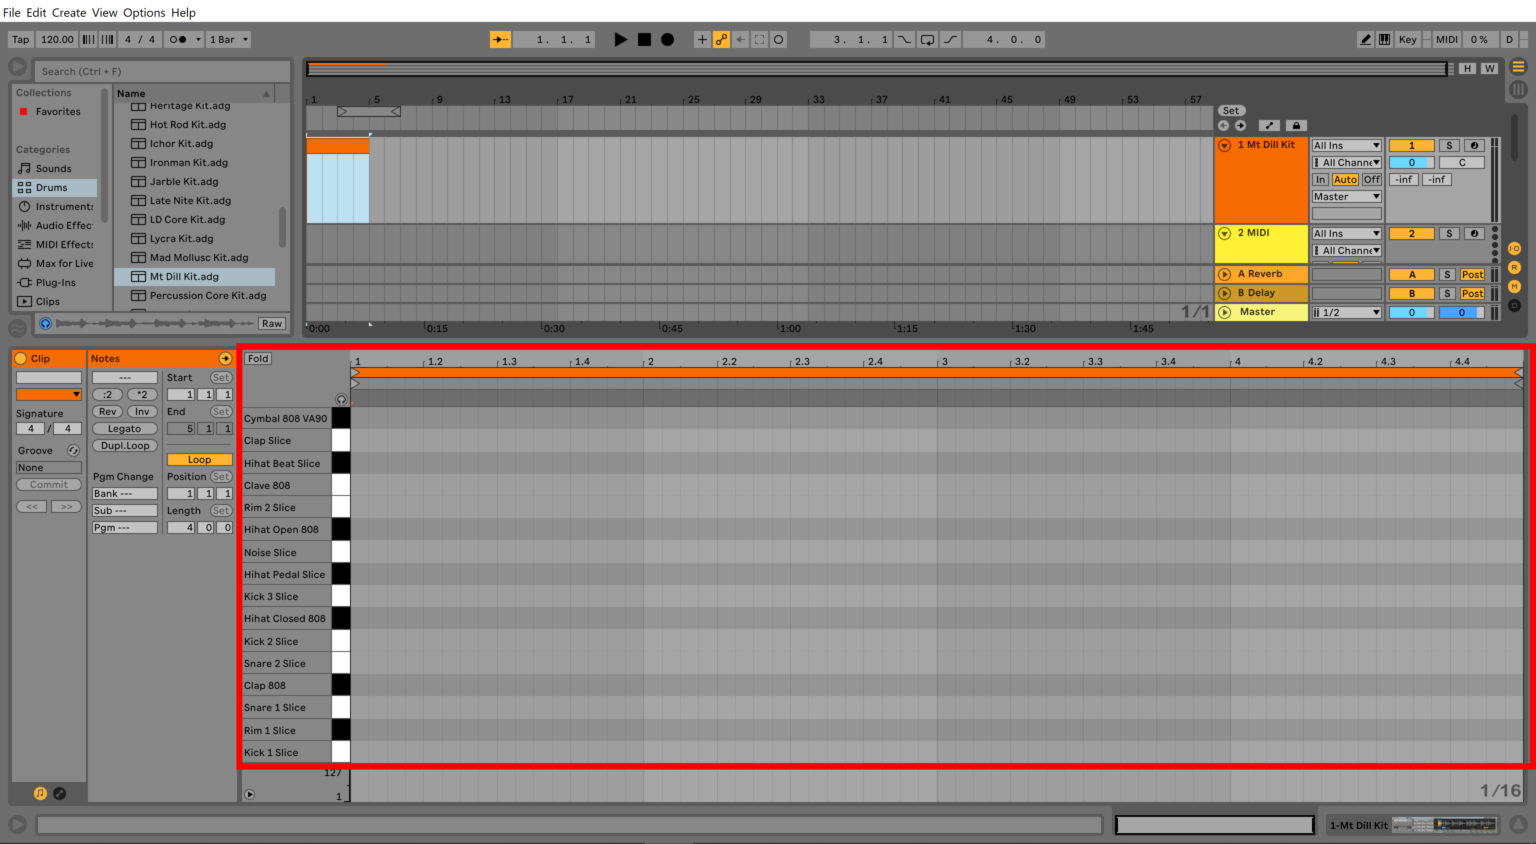Show the I-O mixer section icon on right

pos(1515,248)
